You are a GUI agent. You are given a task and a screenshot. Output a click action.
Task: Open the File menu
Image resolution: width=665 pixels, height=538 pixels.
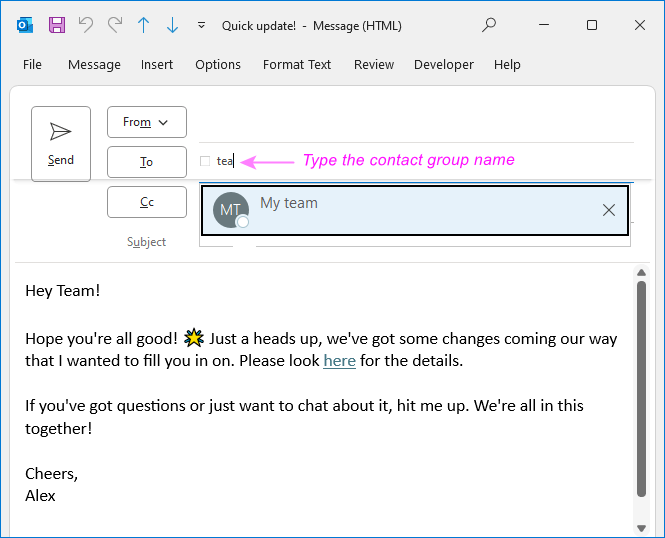coord(32,64)
